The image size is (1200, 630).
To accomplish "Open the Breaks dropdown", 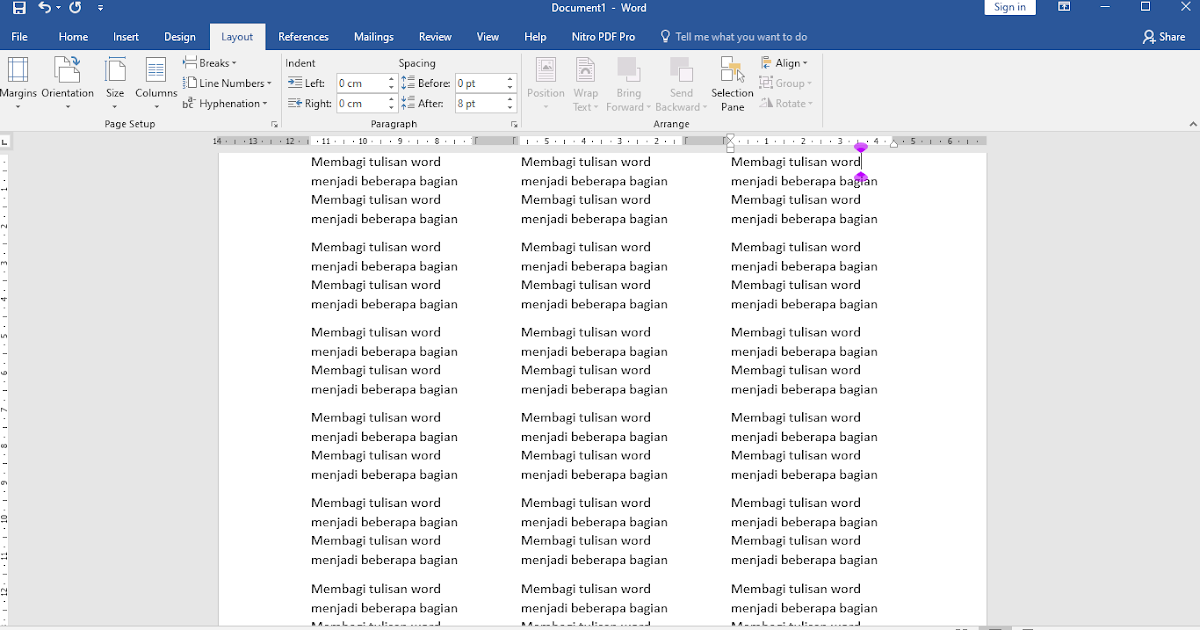I will click(x=210, y=63).
